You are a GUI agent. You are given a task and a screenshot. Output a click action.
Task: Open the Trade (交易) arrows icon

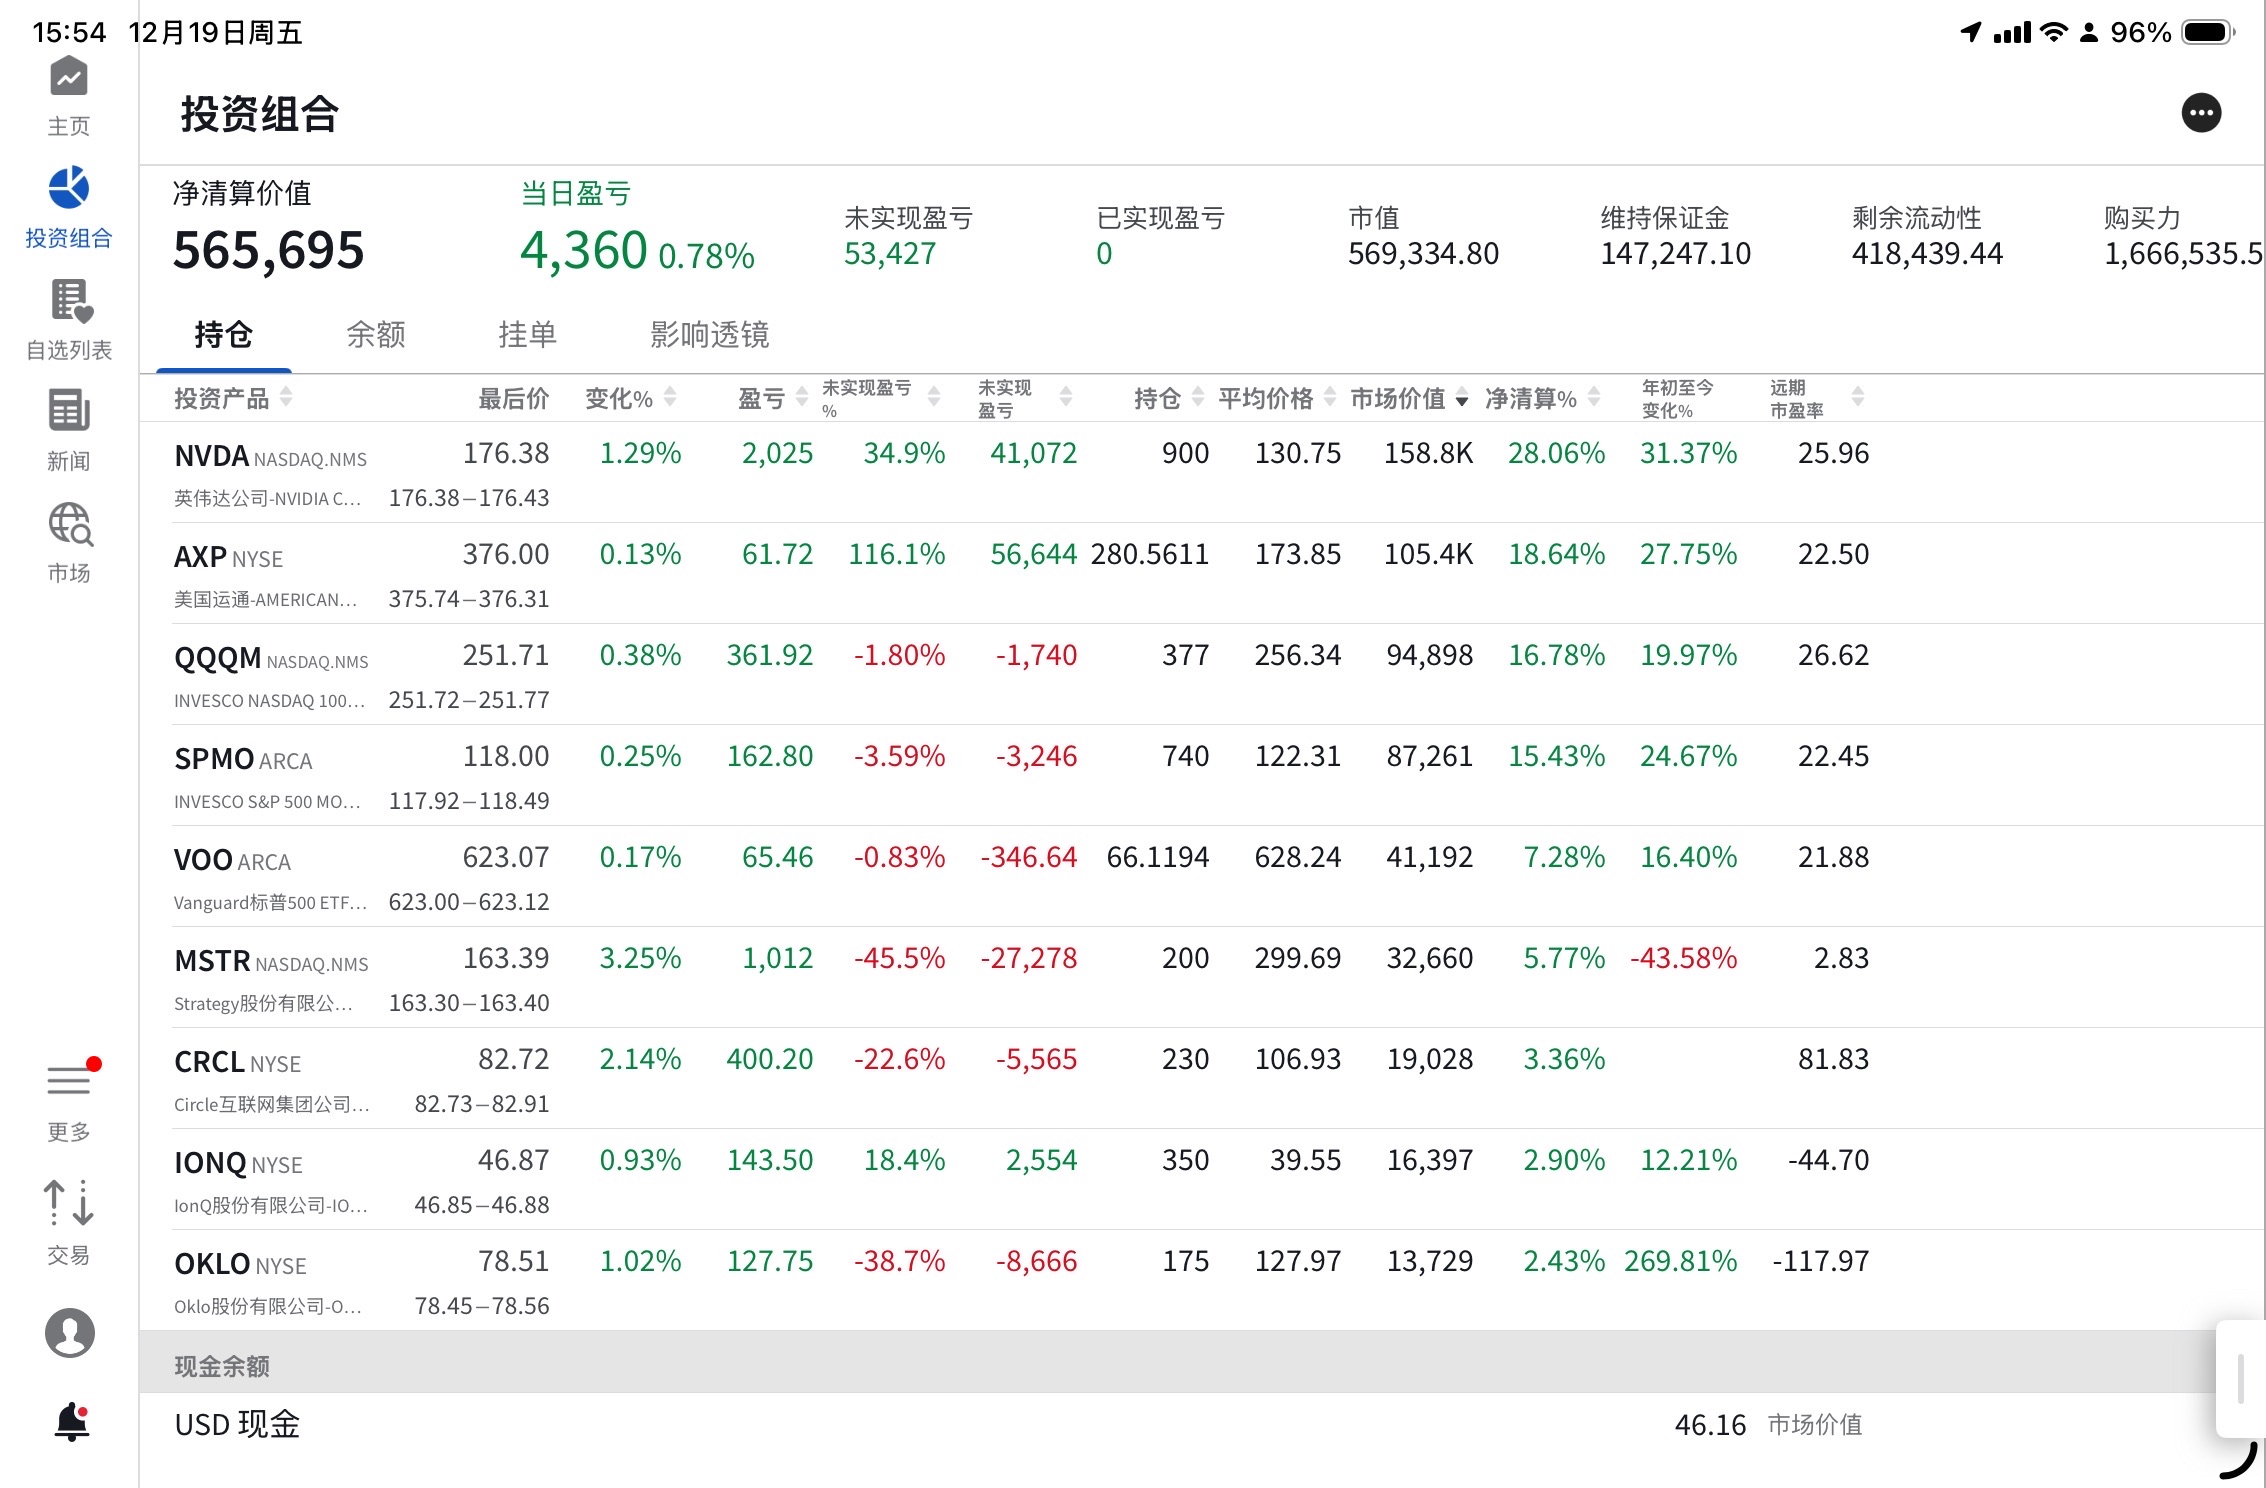coord(69,1203)
